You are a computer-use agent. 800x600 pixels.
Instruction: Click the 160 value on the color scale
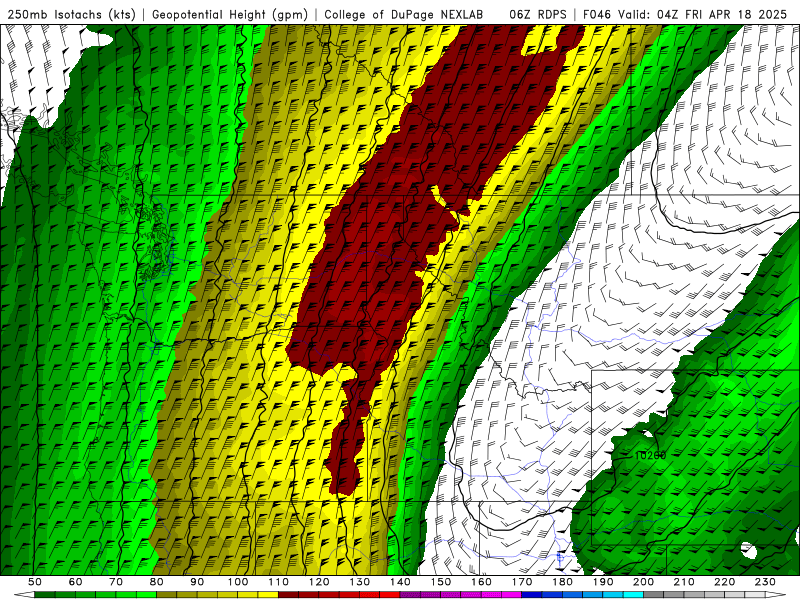pos(481,582)
